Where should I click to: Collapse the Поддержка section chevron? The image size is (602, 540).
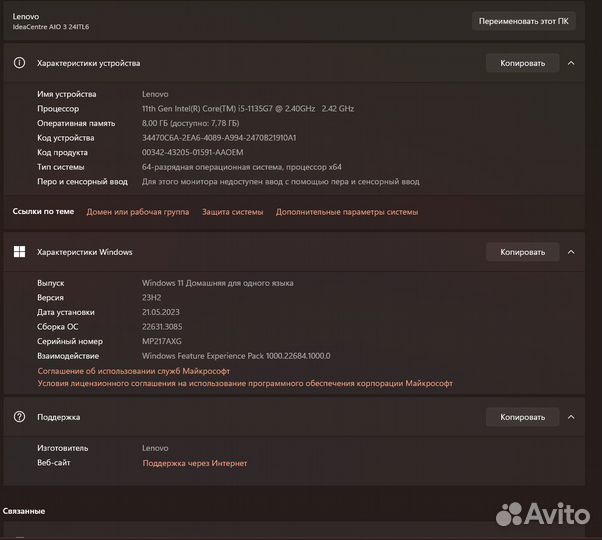[x=571, y=417]
